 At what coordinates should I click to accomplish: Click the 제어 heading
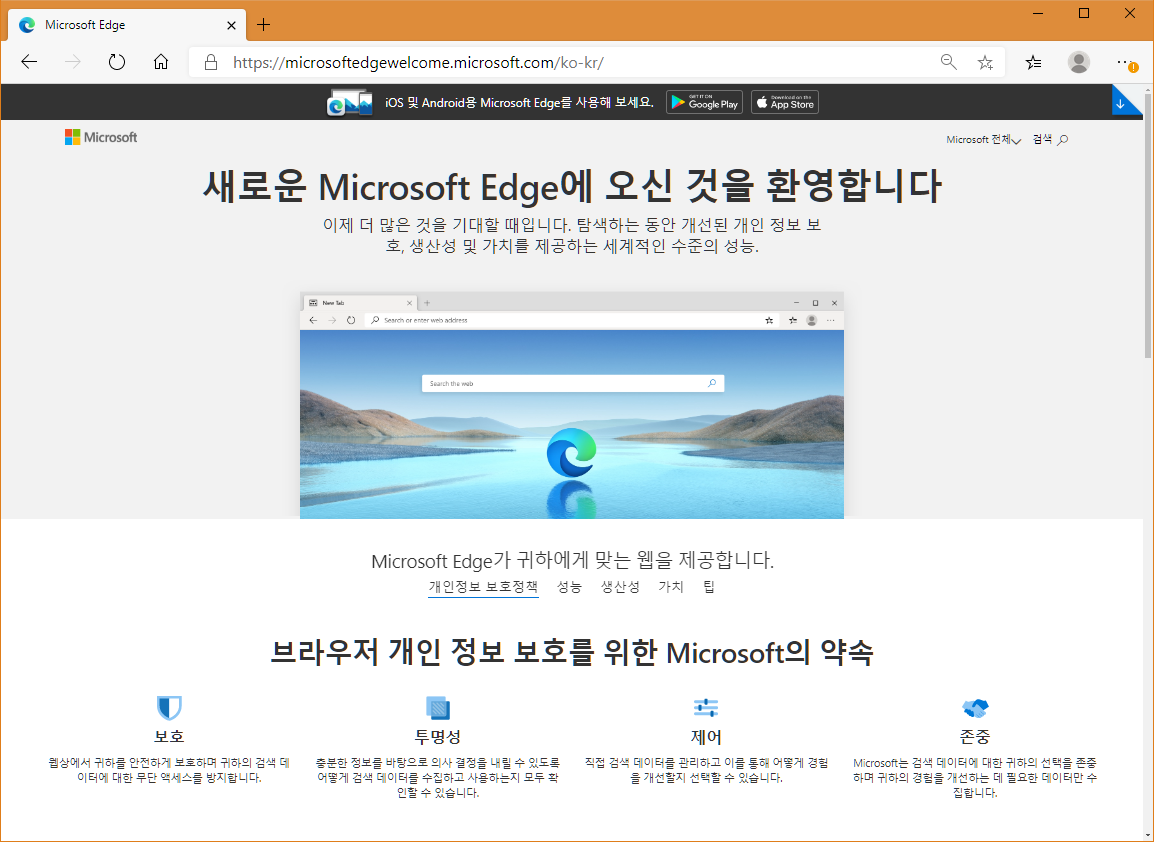click(x=706, y=737)
